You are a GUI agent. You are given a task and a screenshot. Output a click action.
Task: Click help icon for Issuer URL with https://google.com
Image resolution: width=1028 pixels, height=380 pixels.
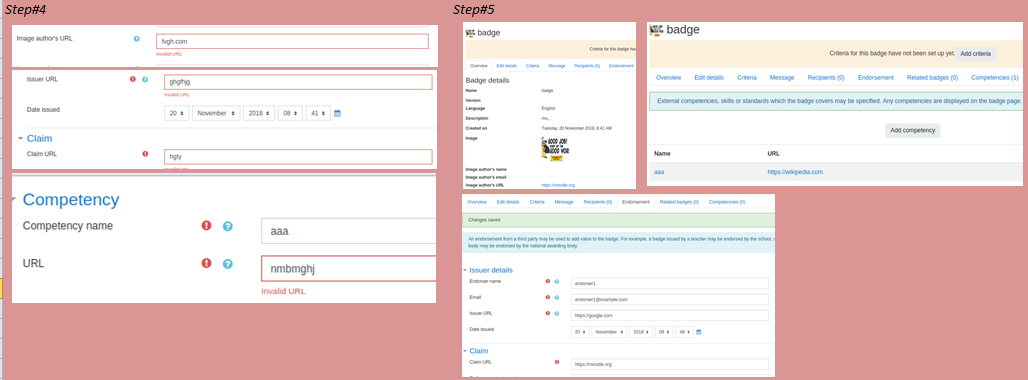pyautogui.click(x=557, y=313)
